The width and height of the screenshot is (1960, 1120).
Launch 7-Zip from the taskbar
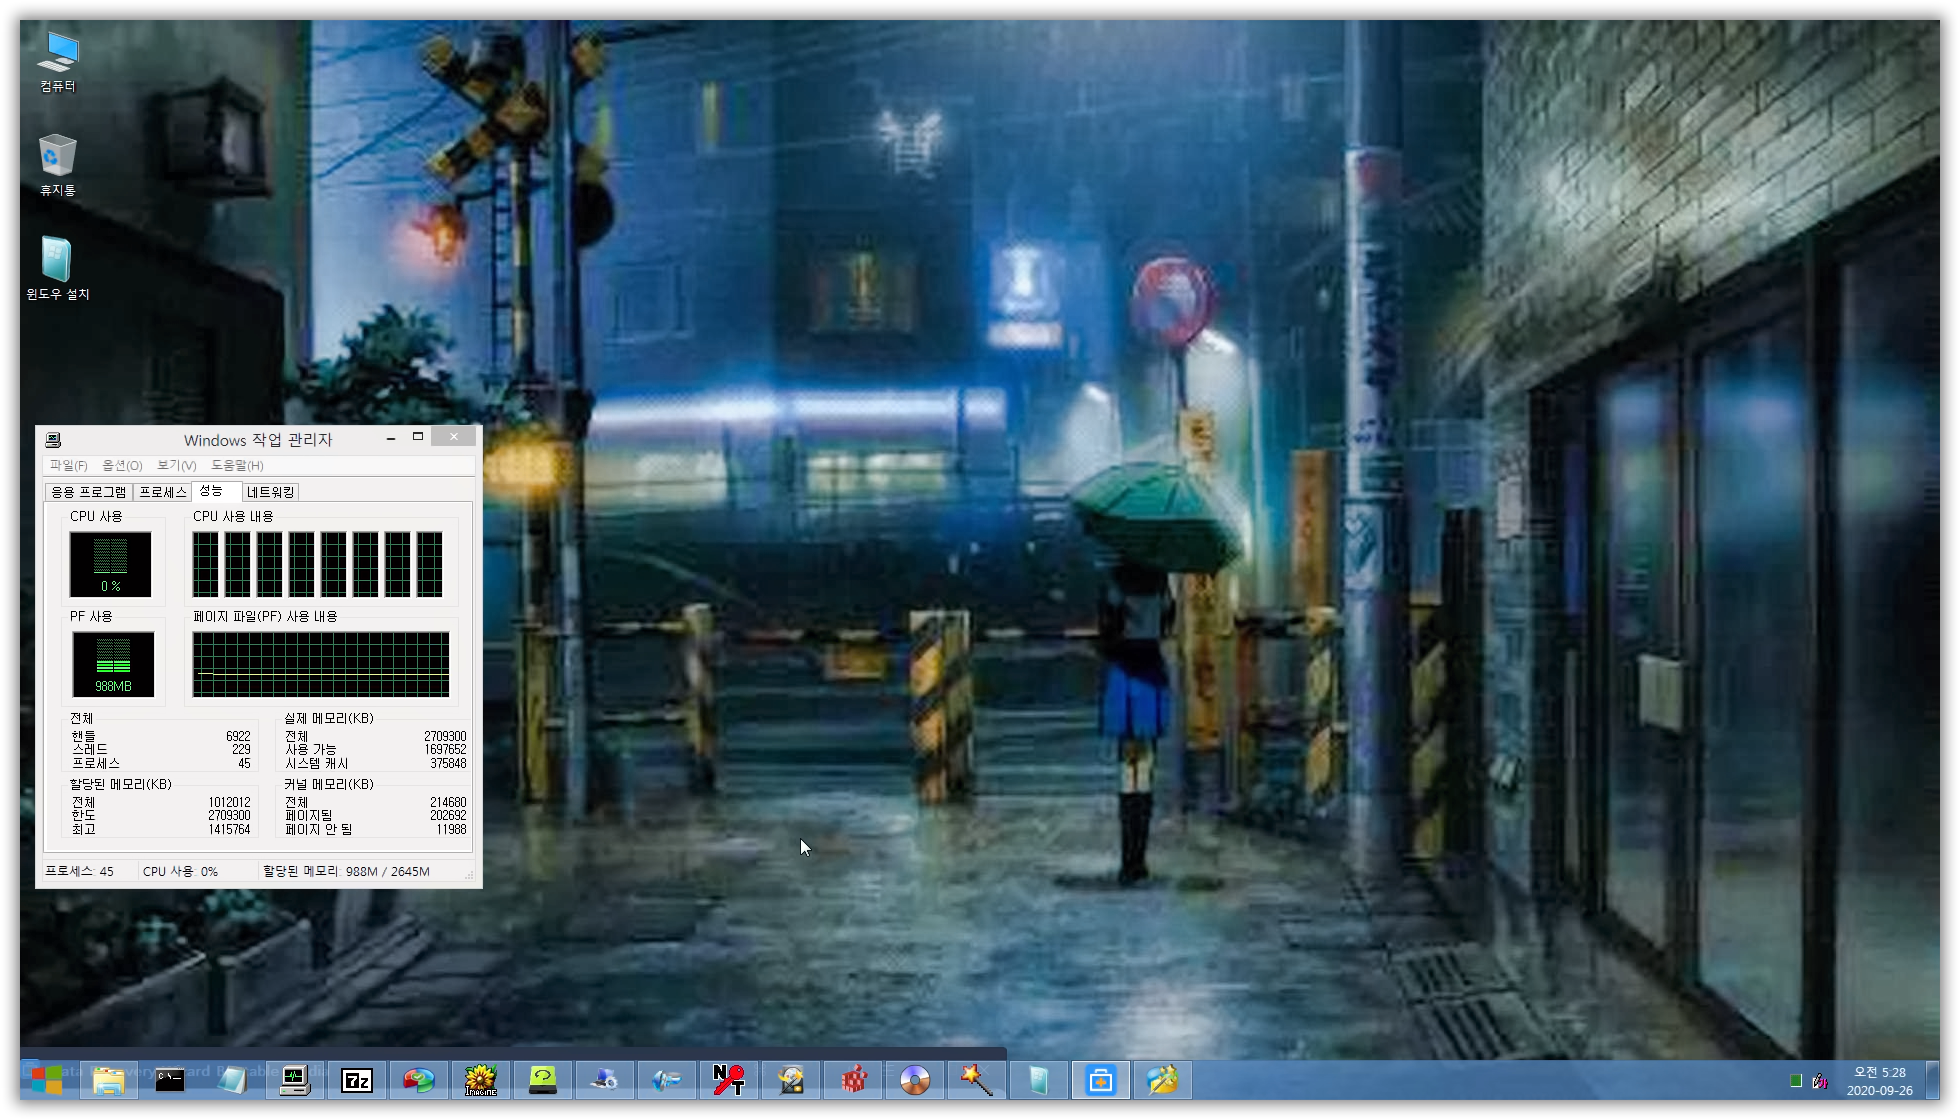pyautogui.click(x=357, y=1080)
